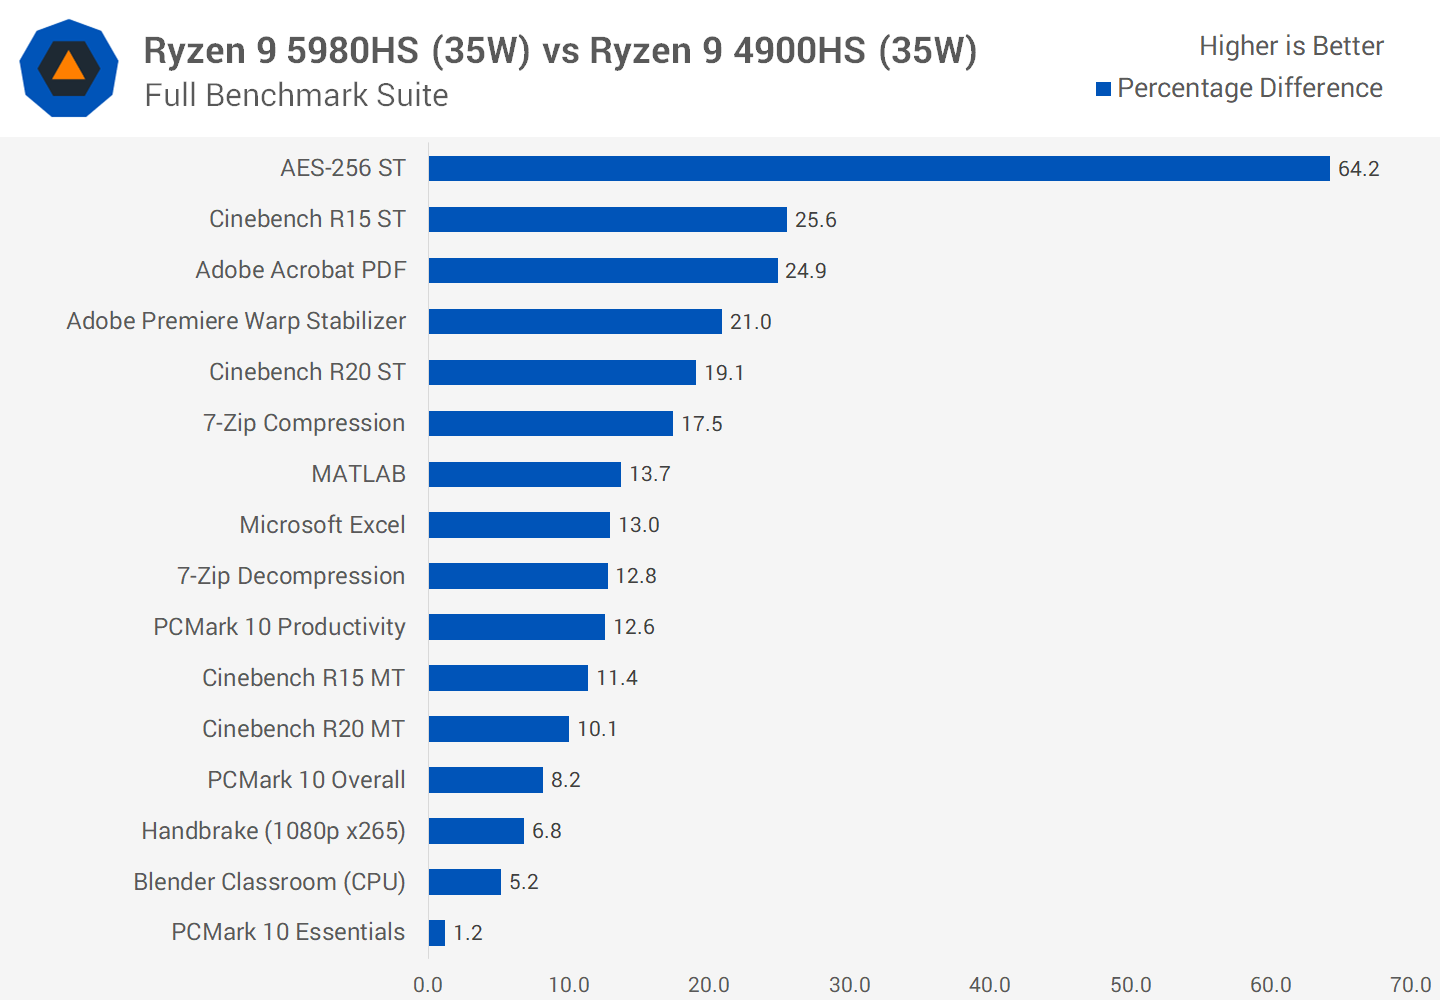Click the Blender Classroom (CPU) label
This screenshot has width=1440, height=1000.
pos(269,882)
